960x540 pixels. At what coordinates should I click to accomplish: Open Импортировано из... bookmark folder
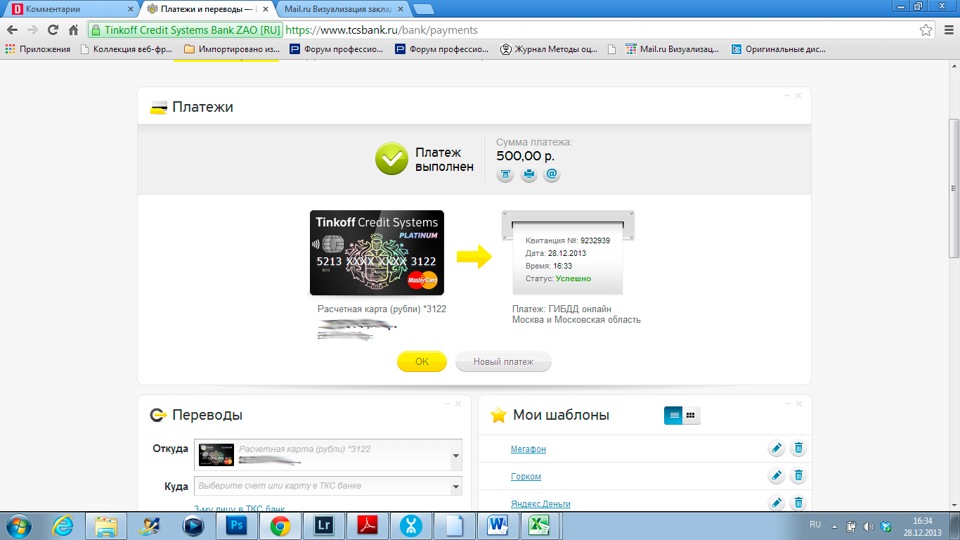point(232,49)
